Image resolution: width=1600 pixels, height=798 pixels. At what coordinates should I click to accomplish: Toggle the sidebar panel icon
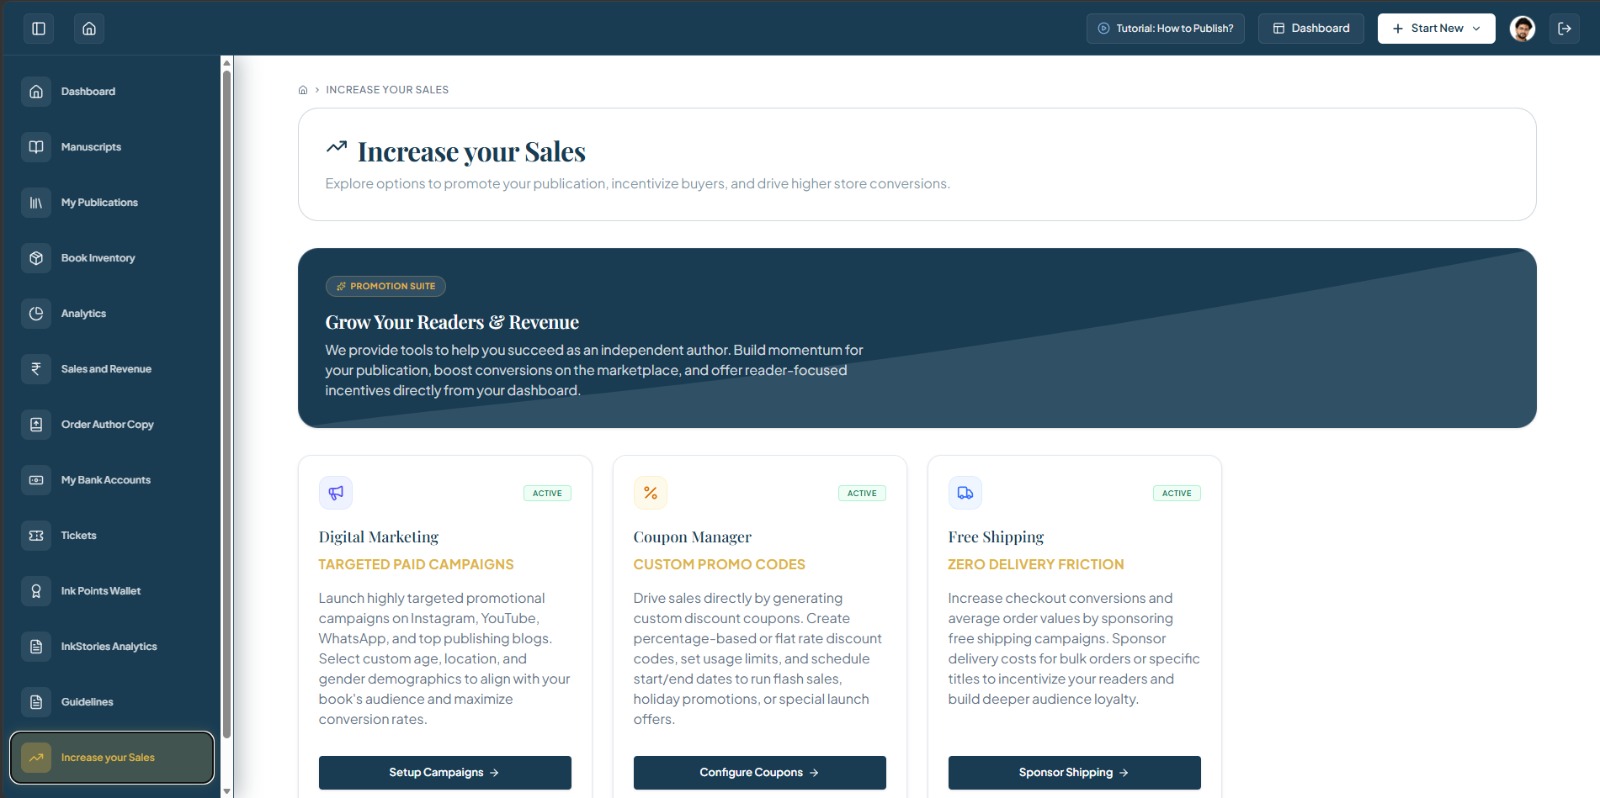(x=39, y=28)
